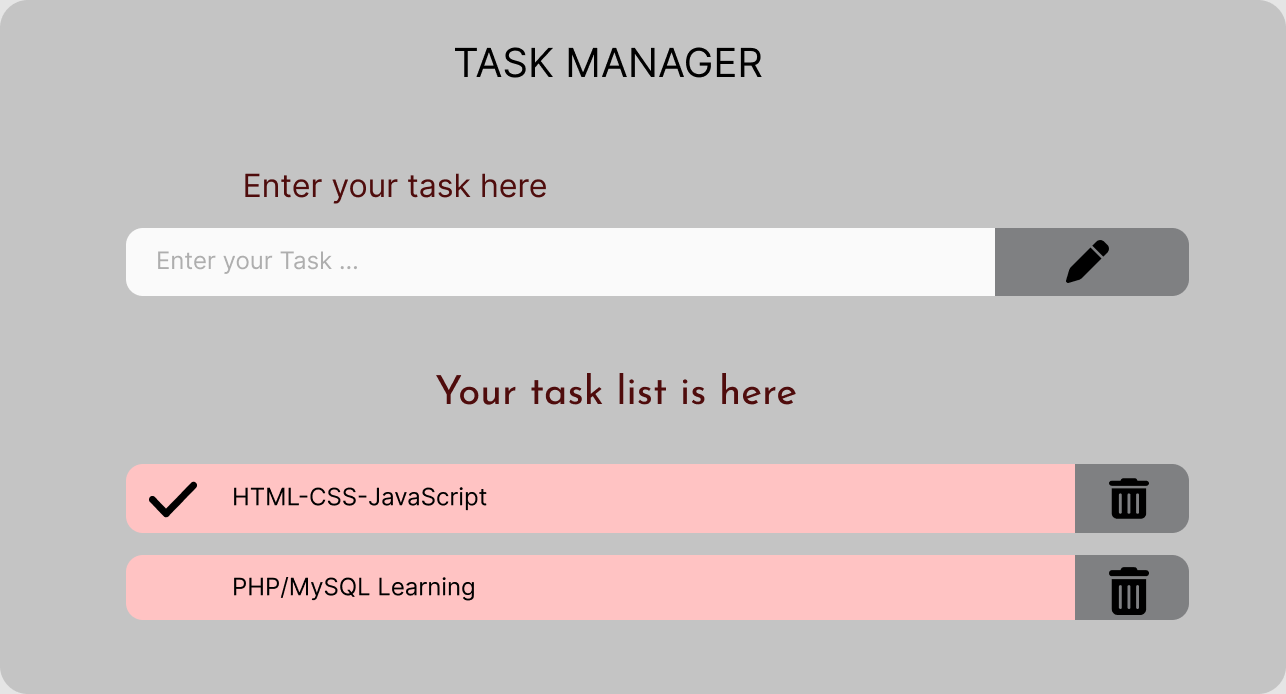Select the PHP/MySQL Learning task text

[354, 587]
